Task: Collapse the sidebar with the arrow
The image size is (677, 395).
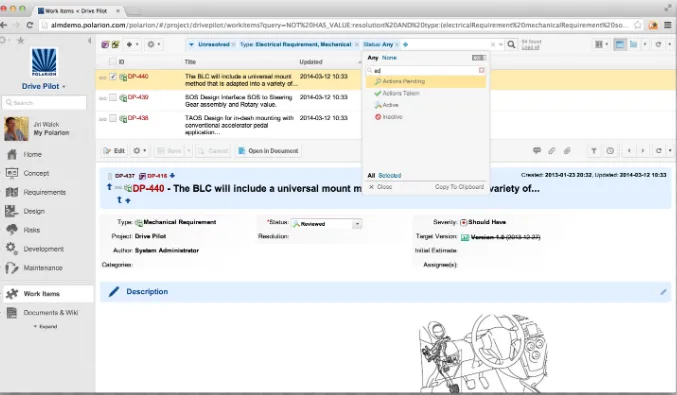Action: point(89,41)
